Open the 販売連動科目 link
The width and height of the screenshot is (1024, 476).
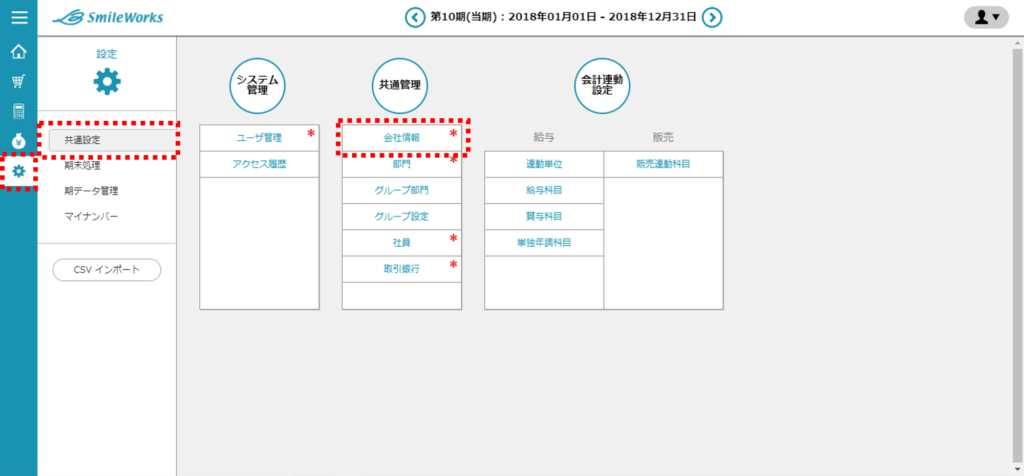[x=663, y=164]
